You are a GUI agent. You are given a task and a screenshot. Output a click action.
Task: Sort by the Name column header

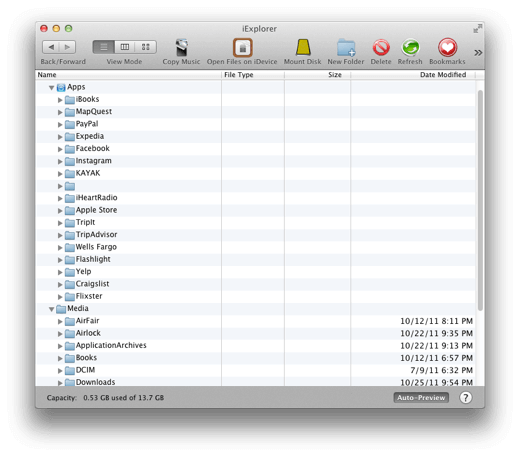(x=128, y=75)
